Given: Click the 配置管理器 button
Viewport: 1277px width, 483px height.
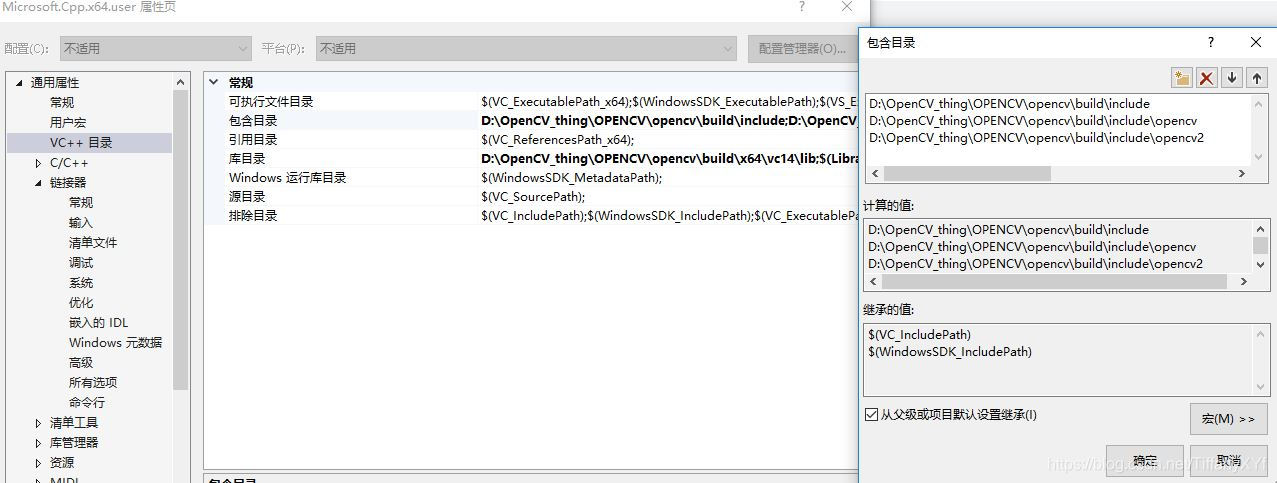Looking at the screenshot, I should point(803,48).
